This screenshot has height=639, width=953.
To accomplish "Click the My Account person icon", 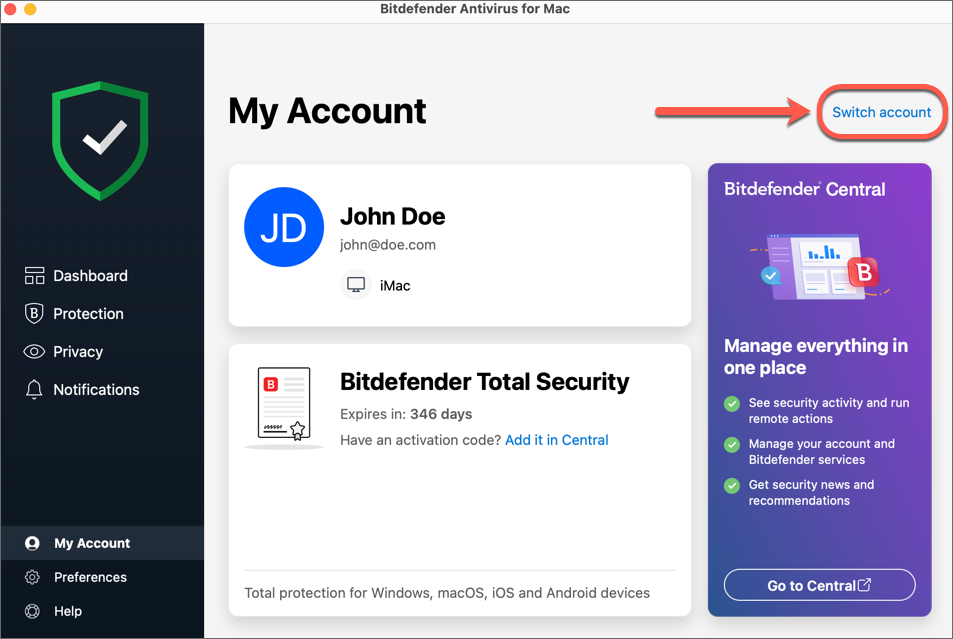I will (x=32, y=543).
